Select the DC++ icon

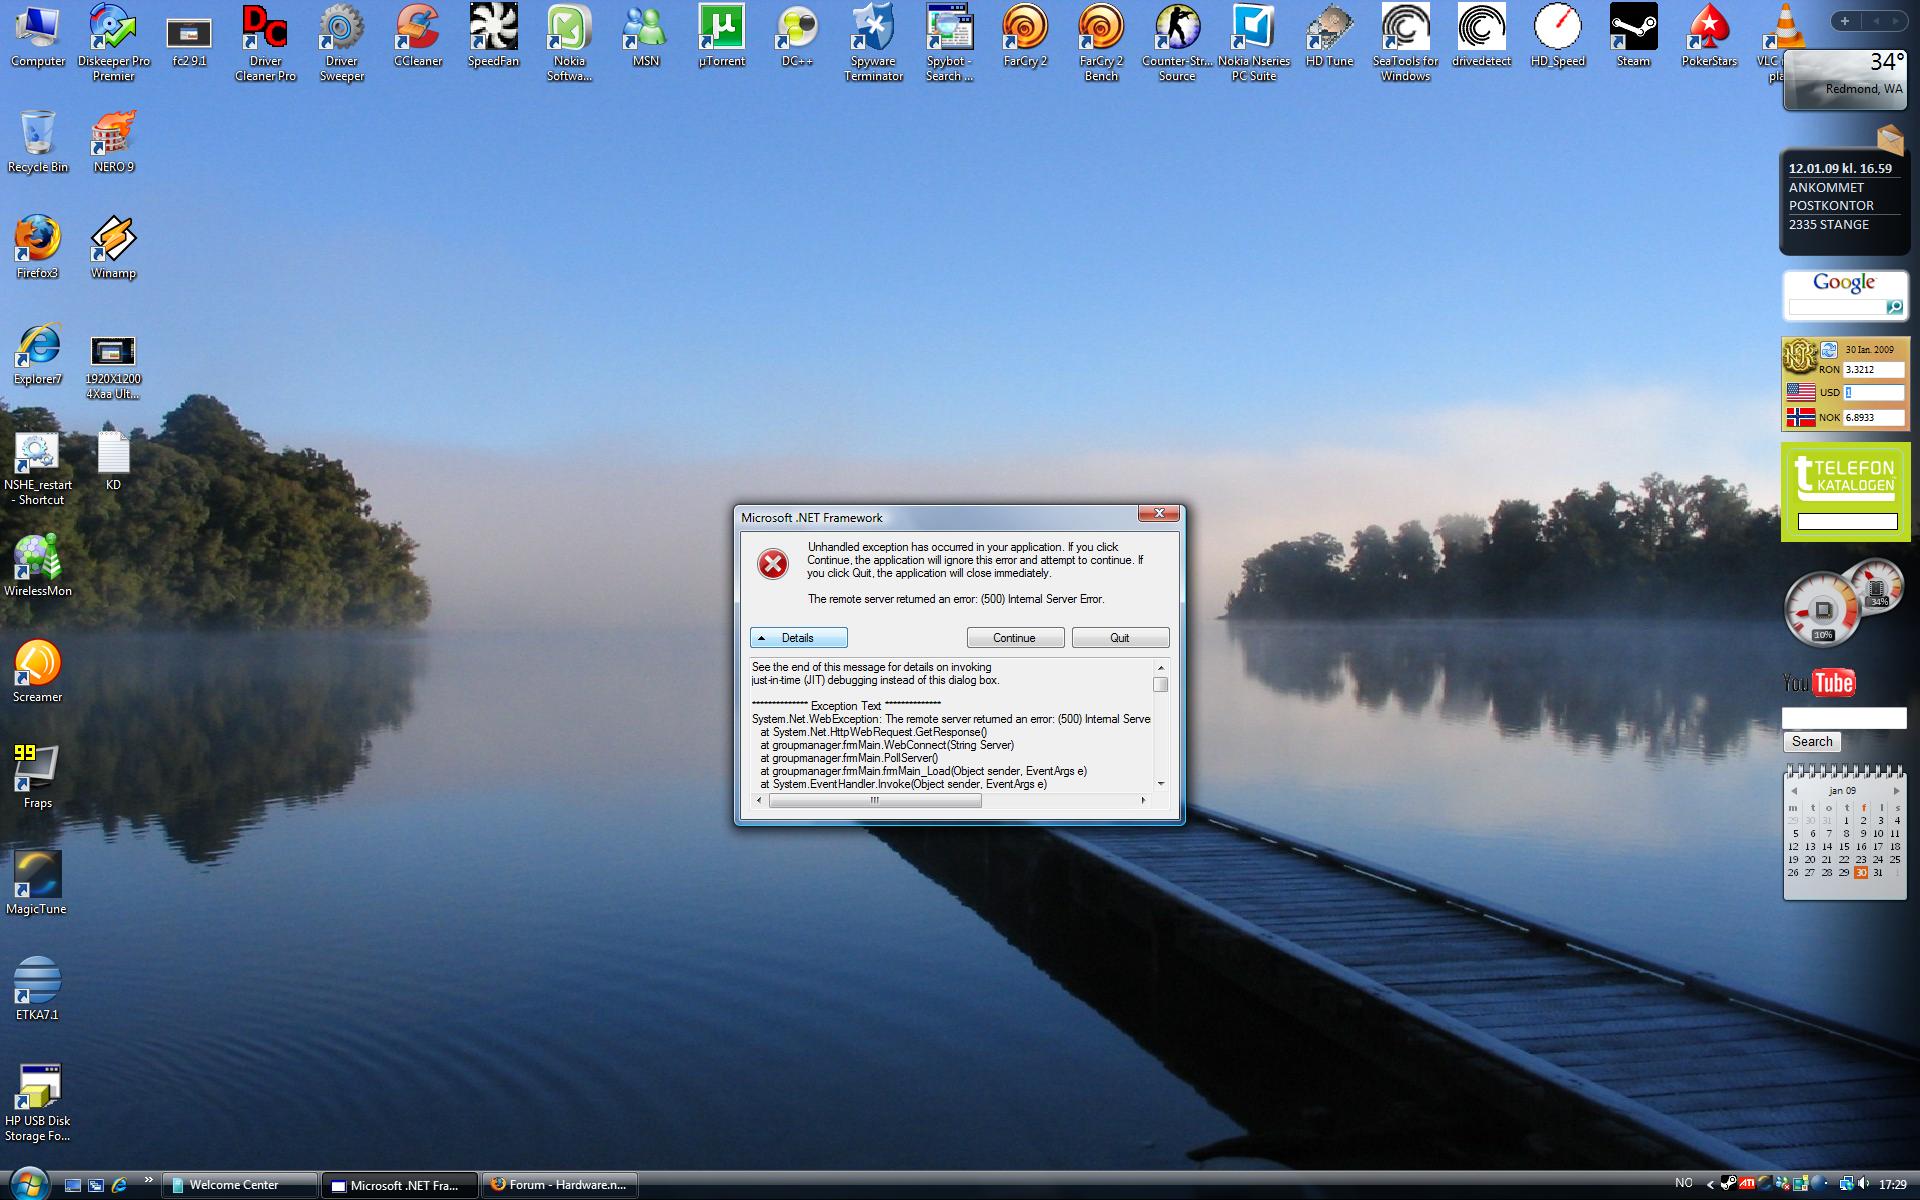797,37
